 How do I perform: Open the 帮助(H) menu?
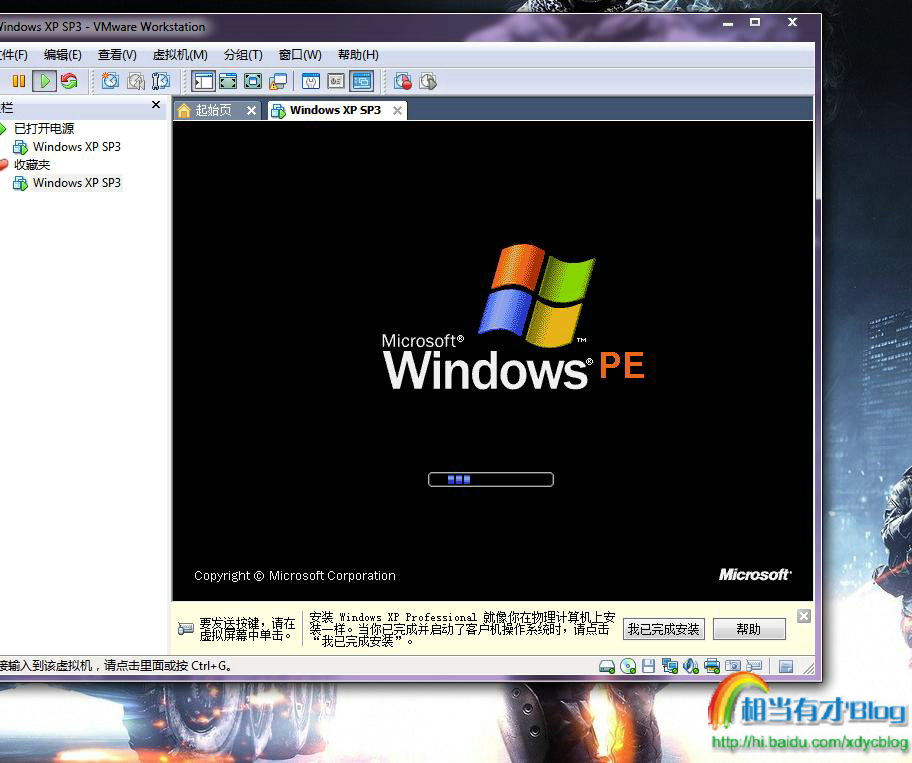click(x=358, y=55)
